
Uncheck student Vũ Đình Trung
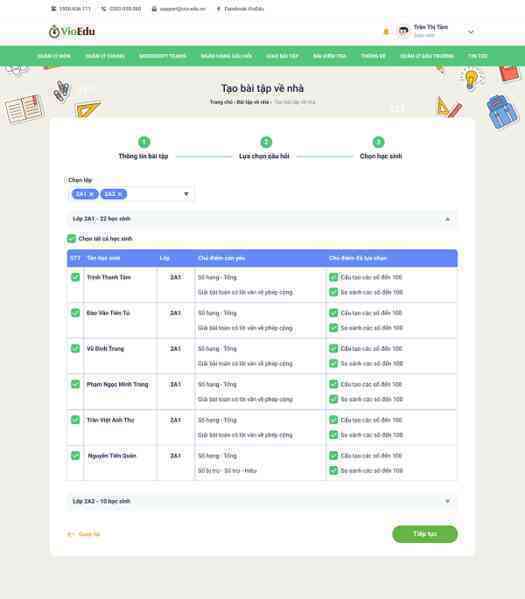tap(76, 348)
